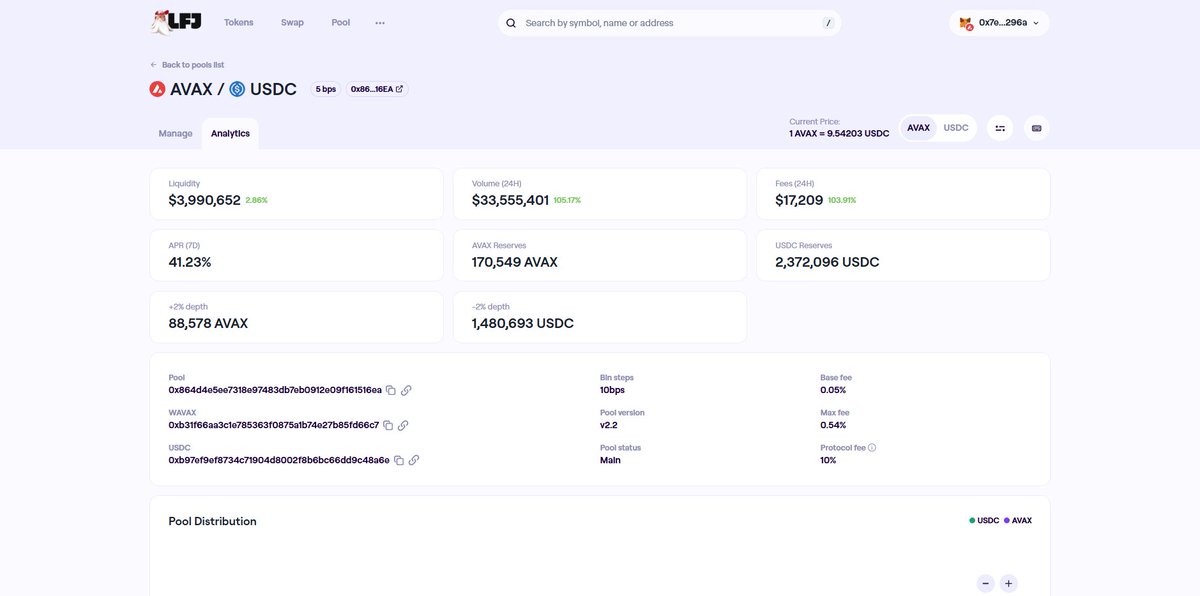The image size is (1200, 596).
Task: Zoom out the pool distribution chart
Action: point(985,583)
